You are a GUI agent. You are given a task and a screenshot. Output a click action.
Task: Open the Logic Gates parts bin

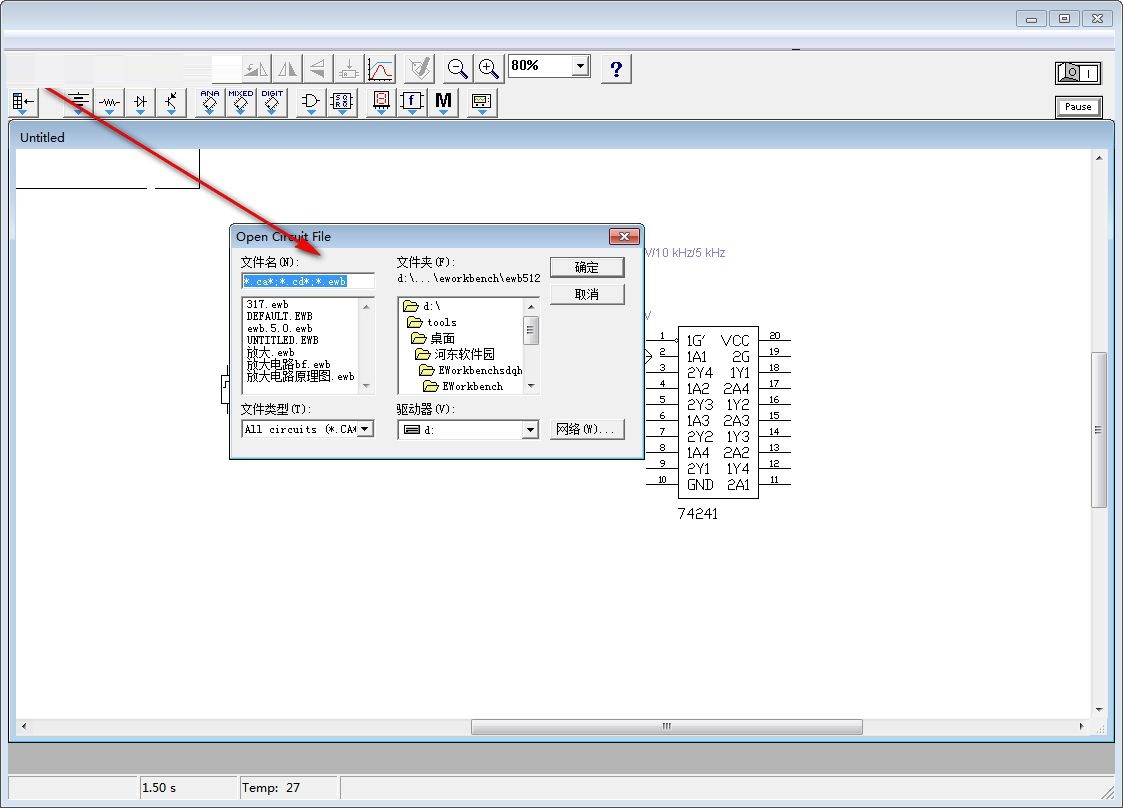[311, 102]
